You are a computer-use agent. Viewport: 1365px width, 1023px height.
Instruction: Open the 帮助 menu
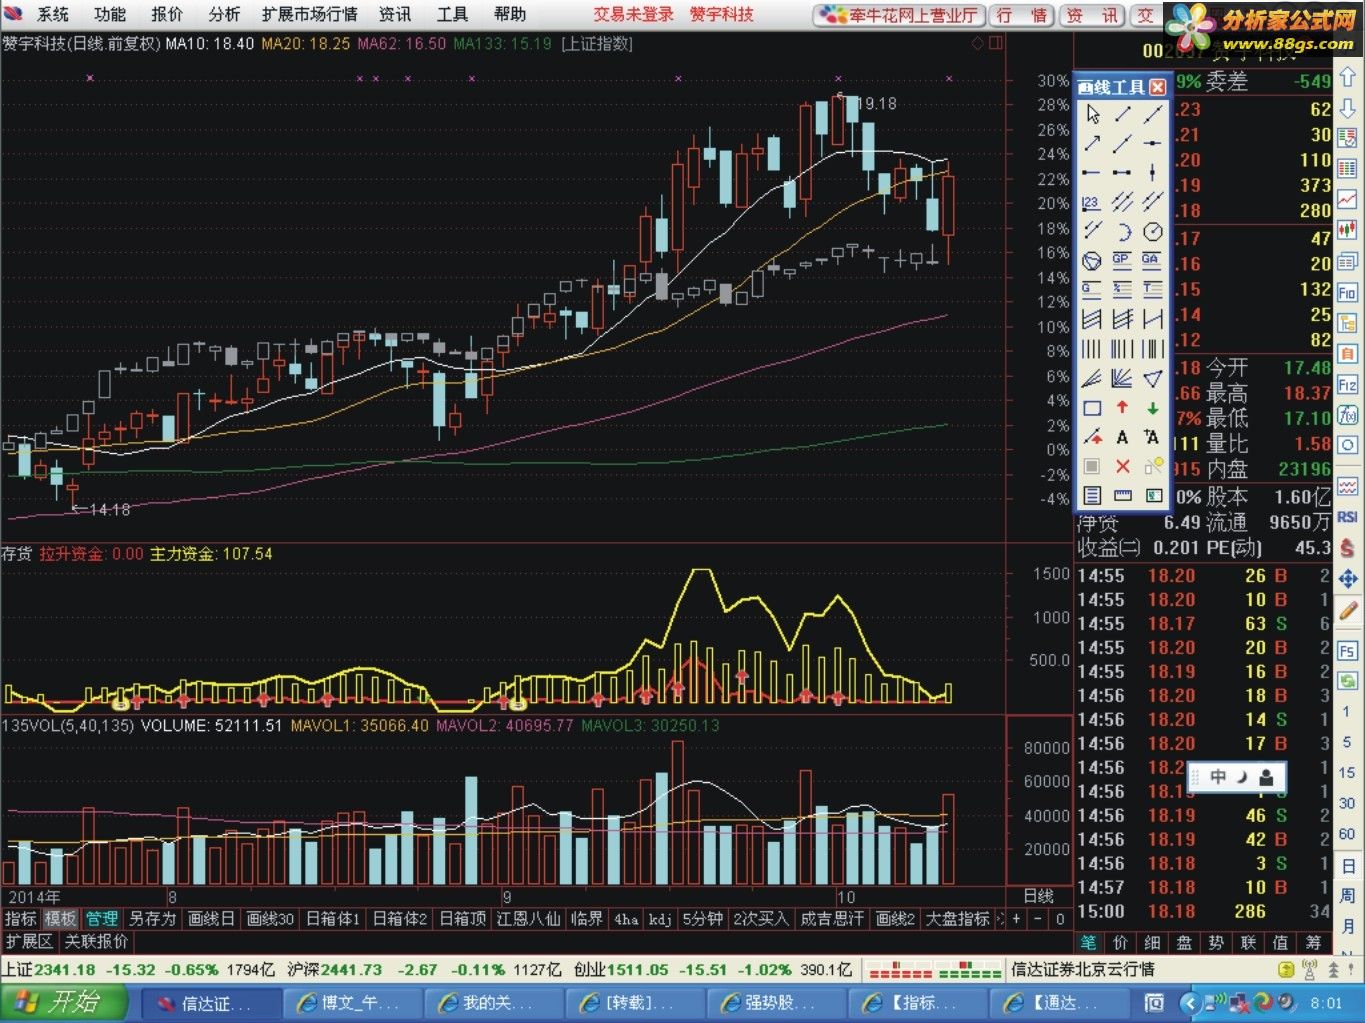(x=510, y=14)
